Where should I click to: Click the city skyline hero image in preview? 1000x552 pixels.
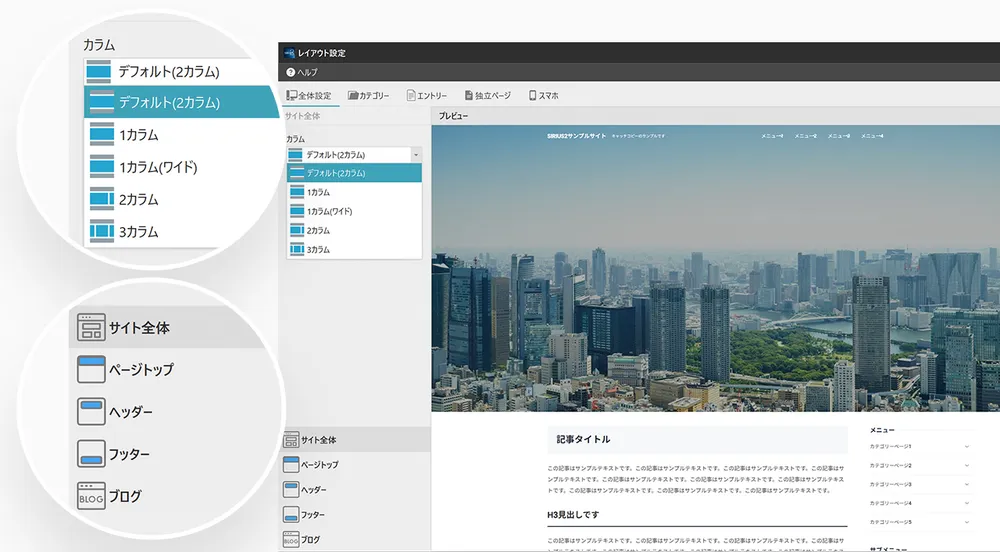tap(716, 268)
